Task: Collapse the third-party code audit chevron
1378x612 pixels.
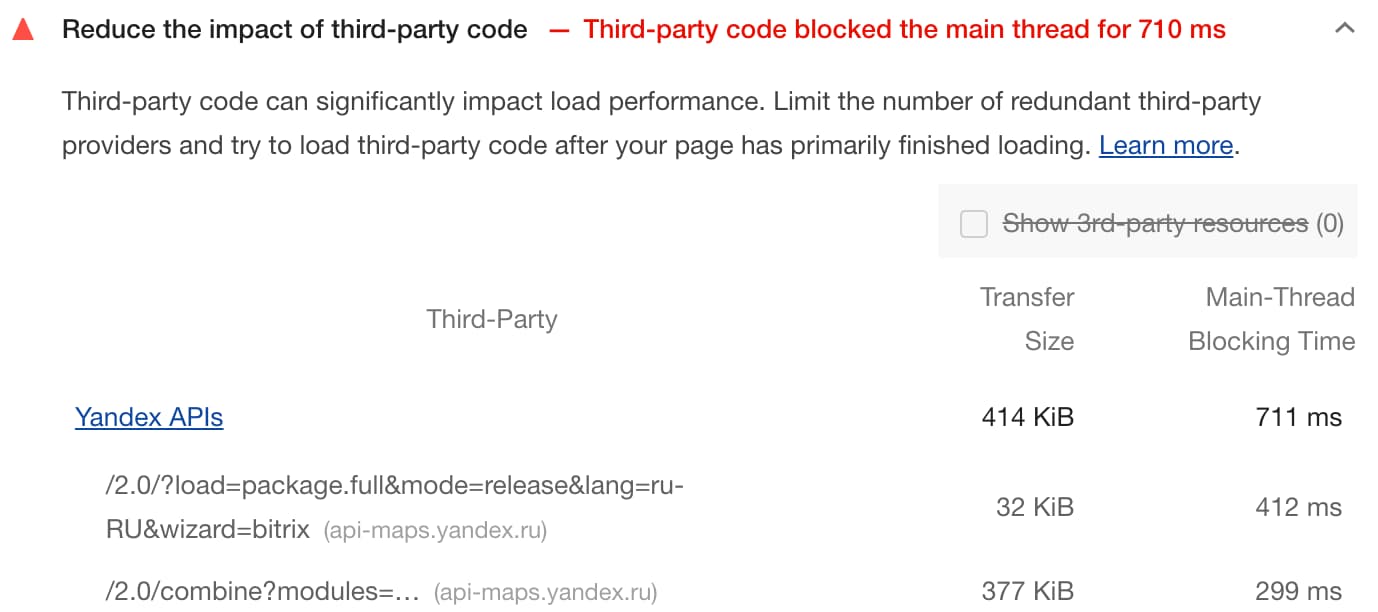Action: pos(1344,30)
